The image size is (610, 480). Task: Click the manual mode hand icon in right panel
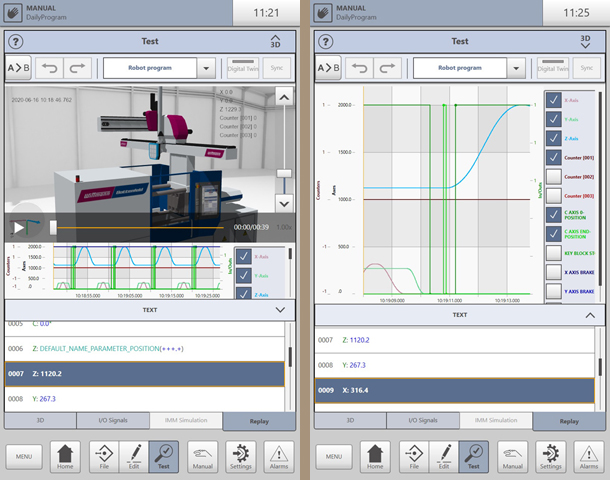click(x=323, y=12)
